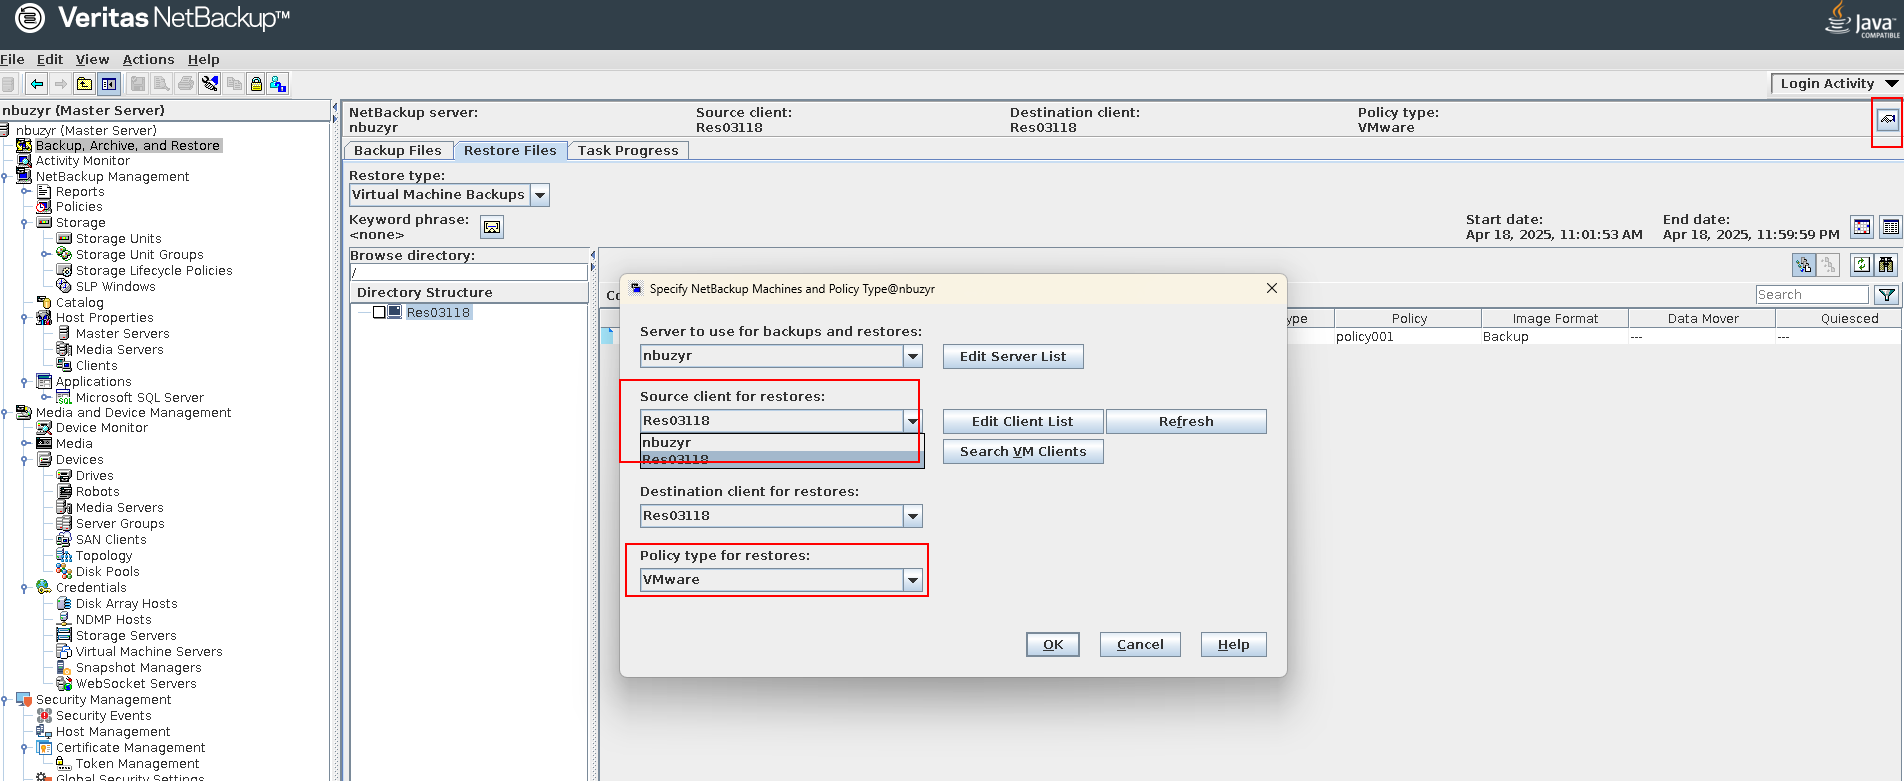This screenshot has height=781, width=1904.
Task: Click the dialog Help button
Action: pos(1233,645)
